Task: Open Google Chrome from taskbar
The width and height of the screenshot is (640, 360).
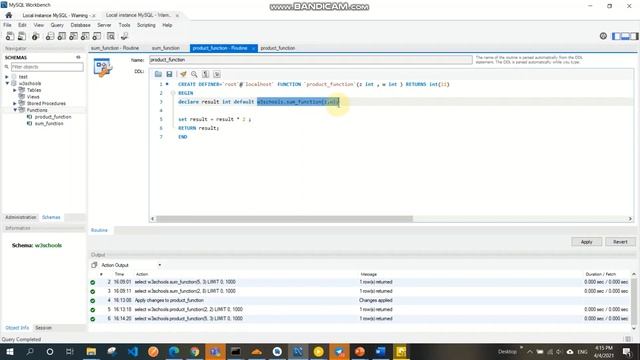Action: tap(195, 351)
